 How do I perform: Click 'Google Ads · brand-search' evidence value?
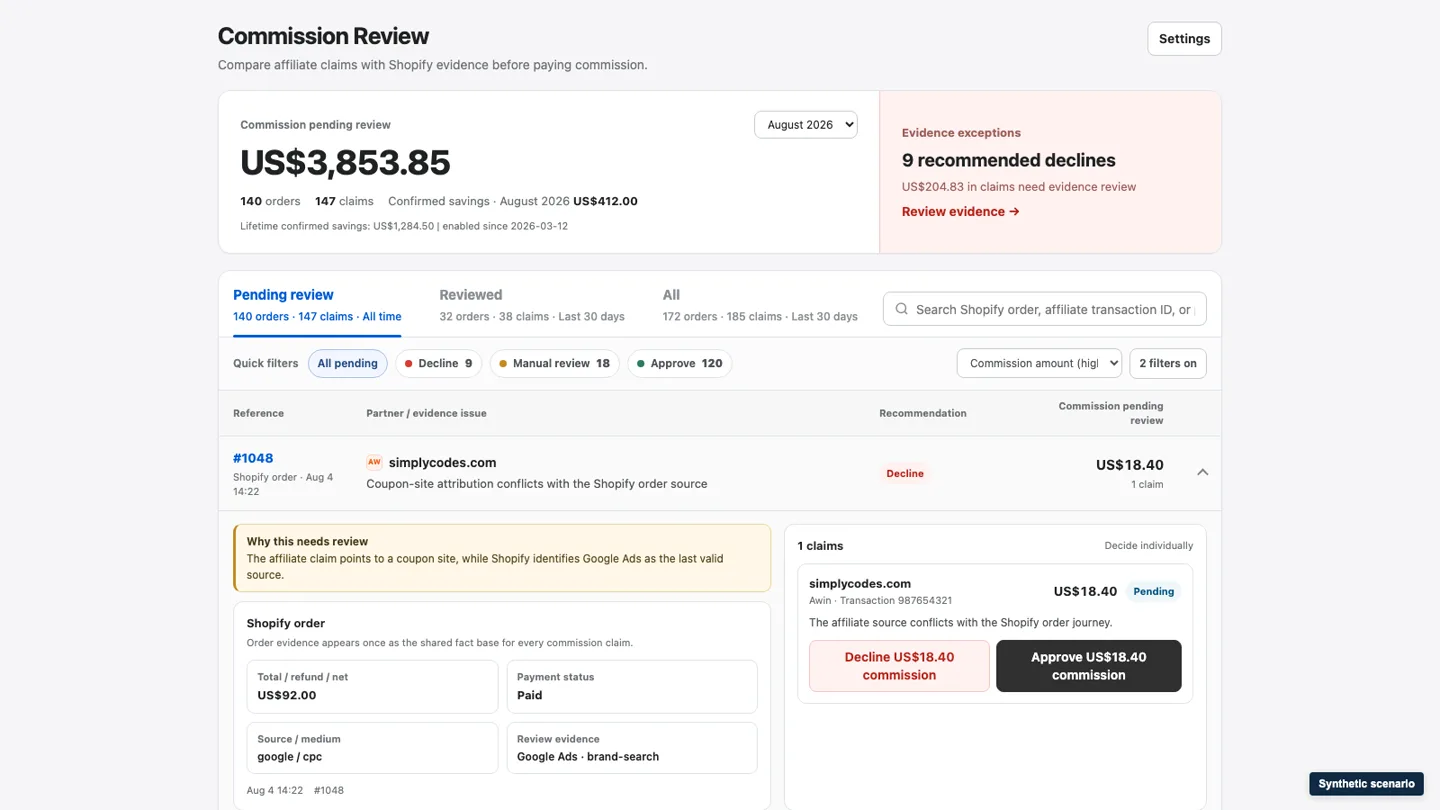(x=588, y=757)
